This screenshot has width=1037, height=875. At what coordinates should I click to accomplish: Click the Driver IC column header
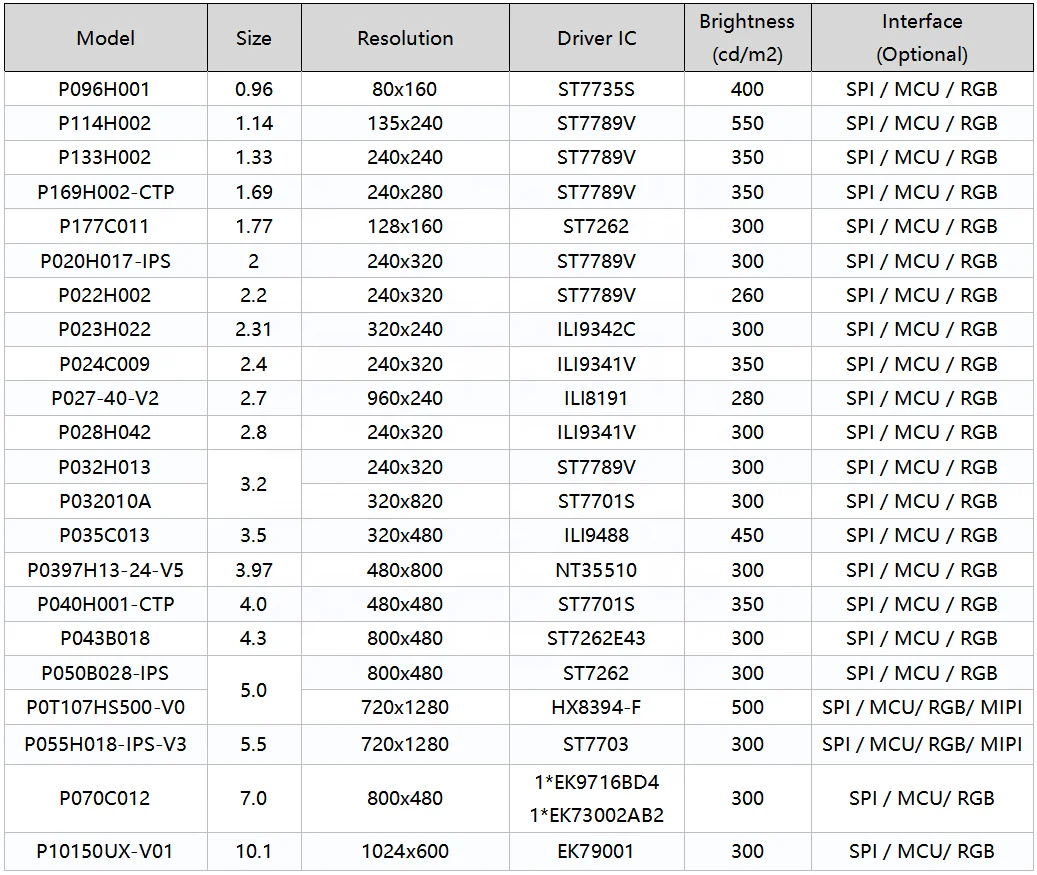[x=594, y=37]
